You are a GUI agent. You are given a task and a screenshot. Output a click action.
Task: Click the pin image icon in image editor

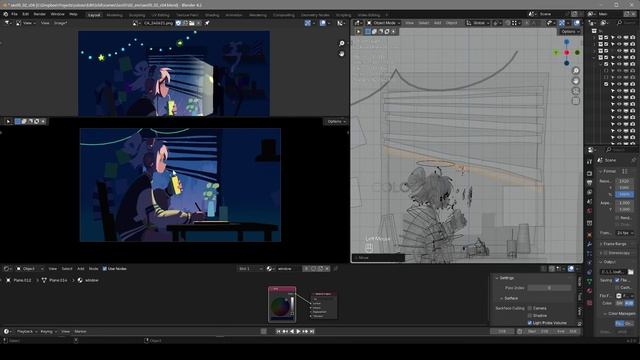207,23
